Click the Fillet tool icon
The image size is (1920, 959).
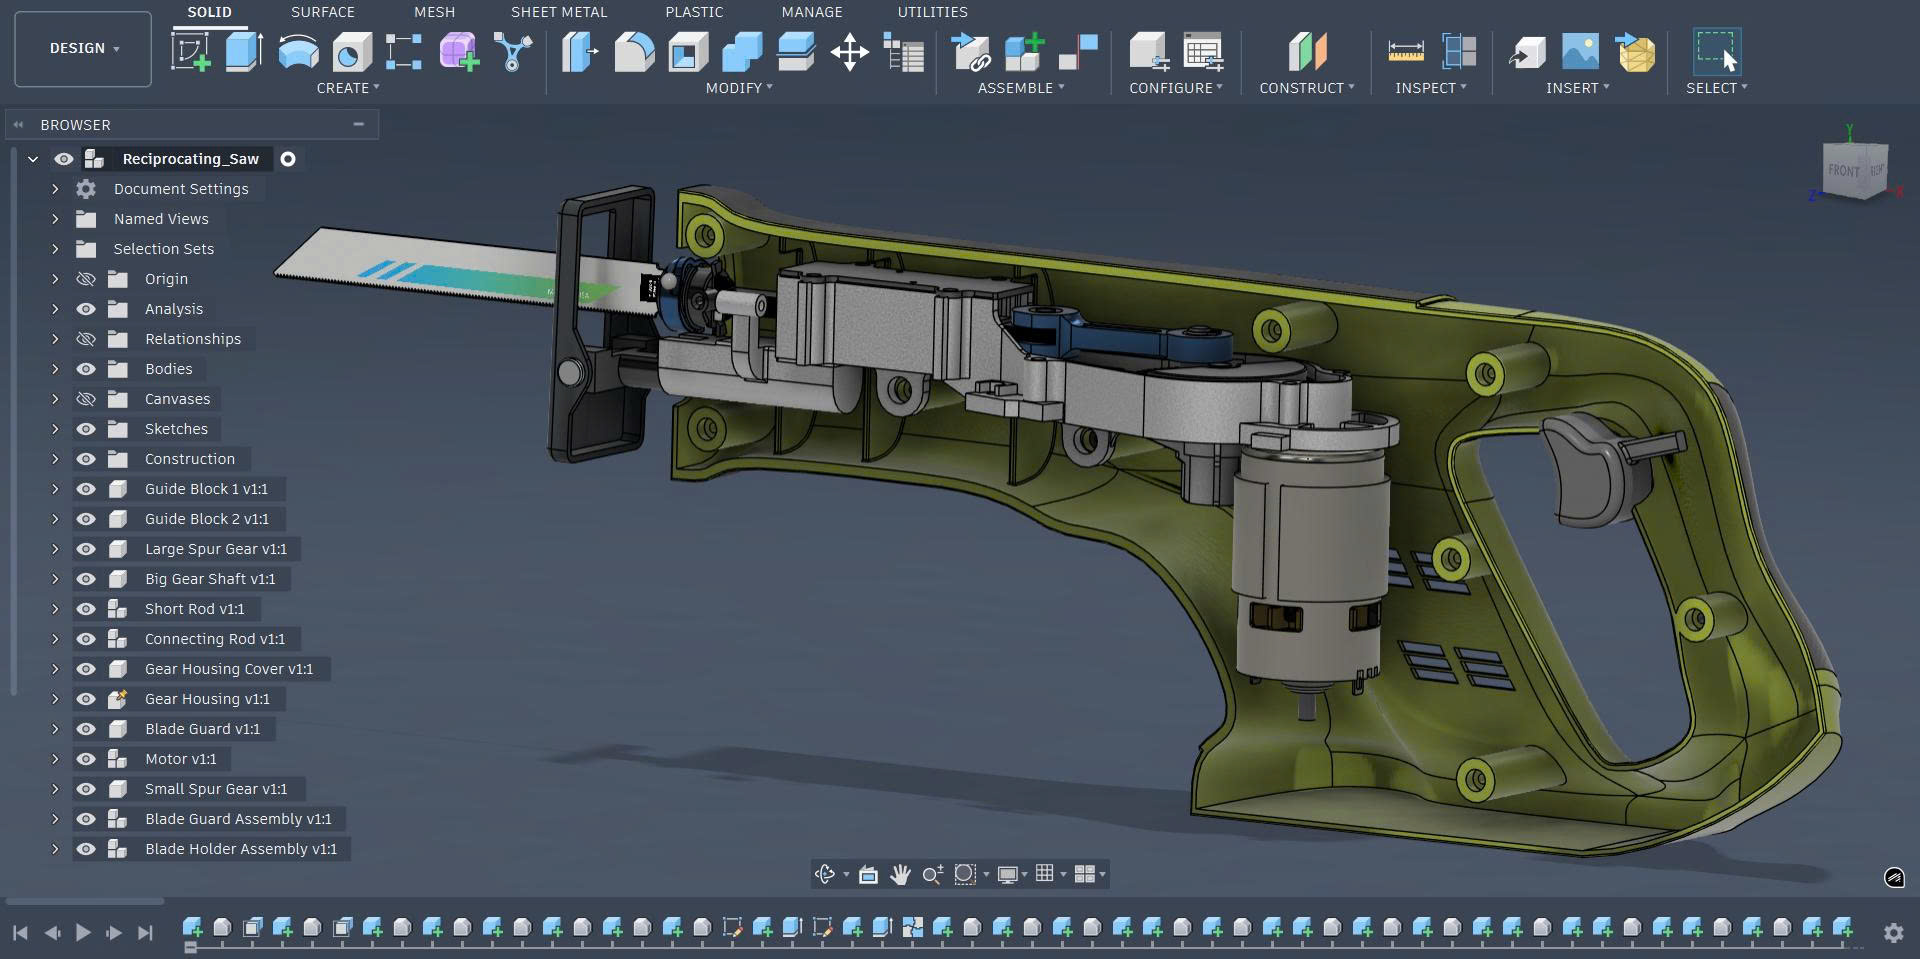coord(634,52)
